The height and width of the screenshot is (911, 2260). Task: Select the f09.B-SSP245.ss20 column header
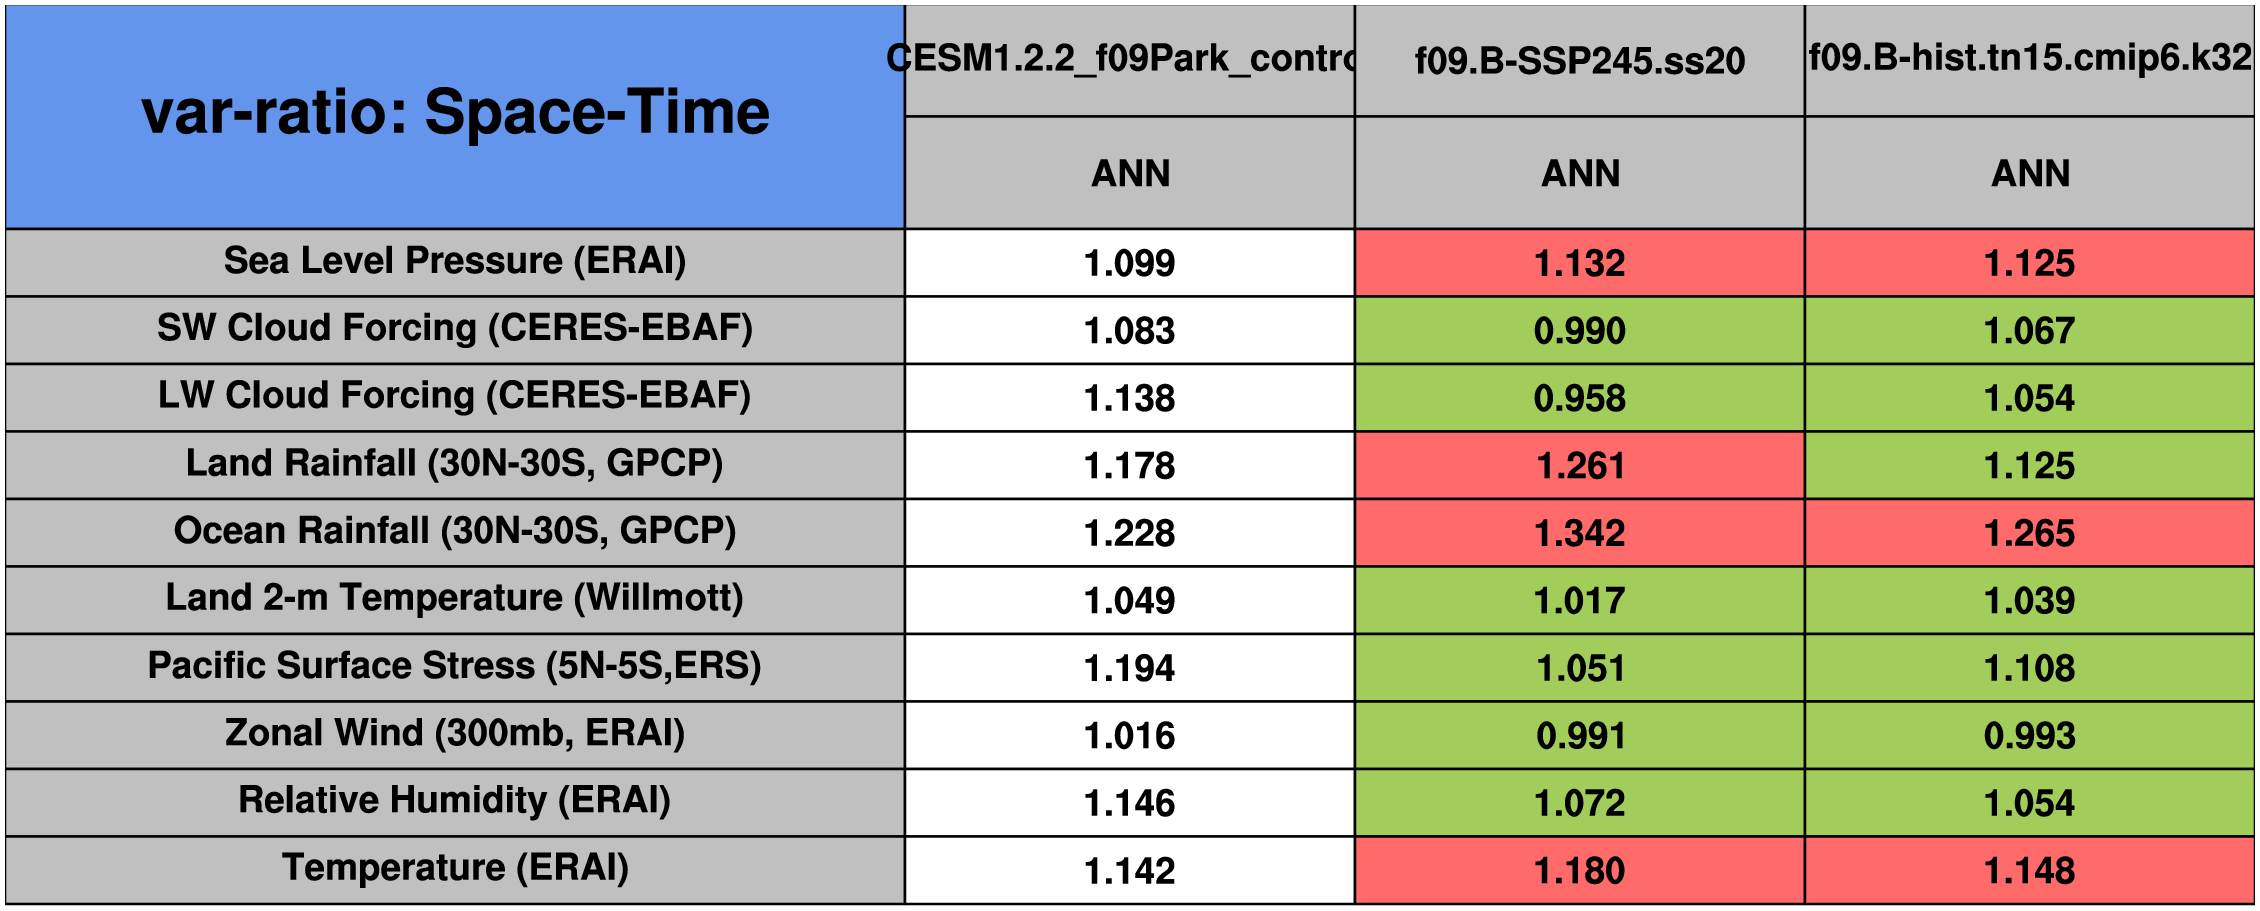coord(1579,61)
